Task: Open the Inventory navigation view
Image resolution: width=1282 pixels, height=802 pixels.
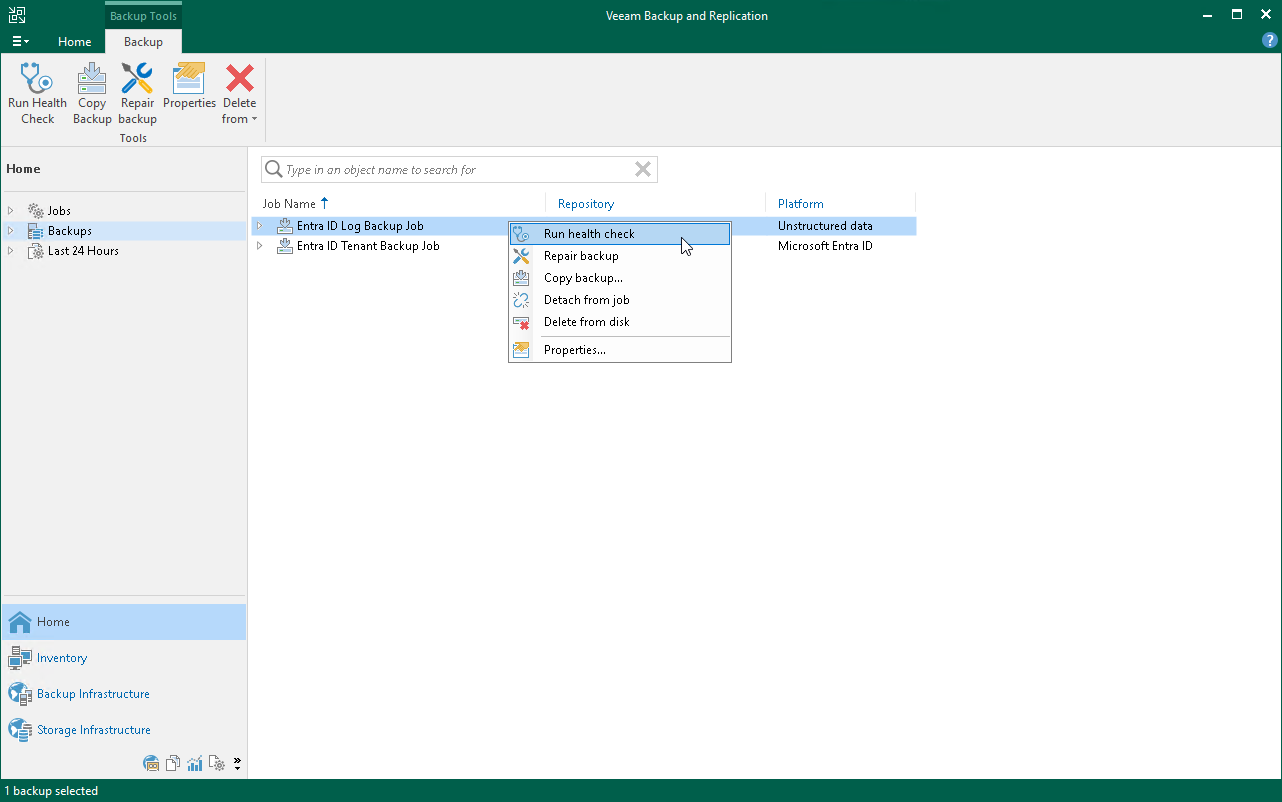Action: click(124, 658)
